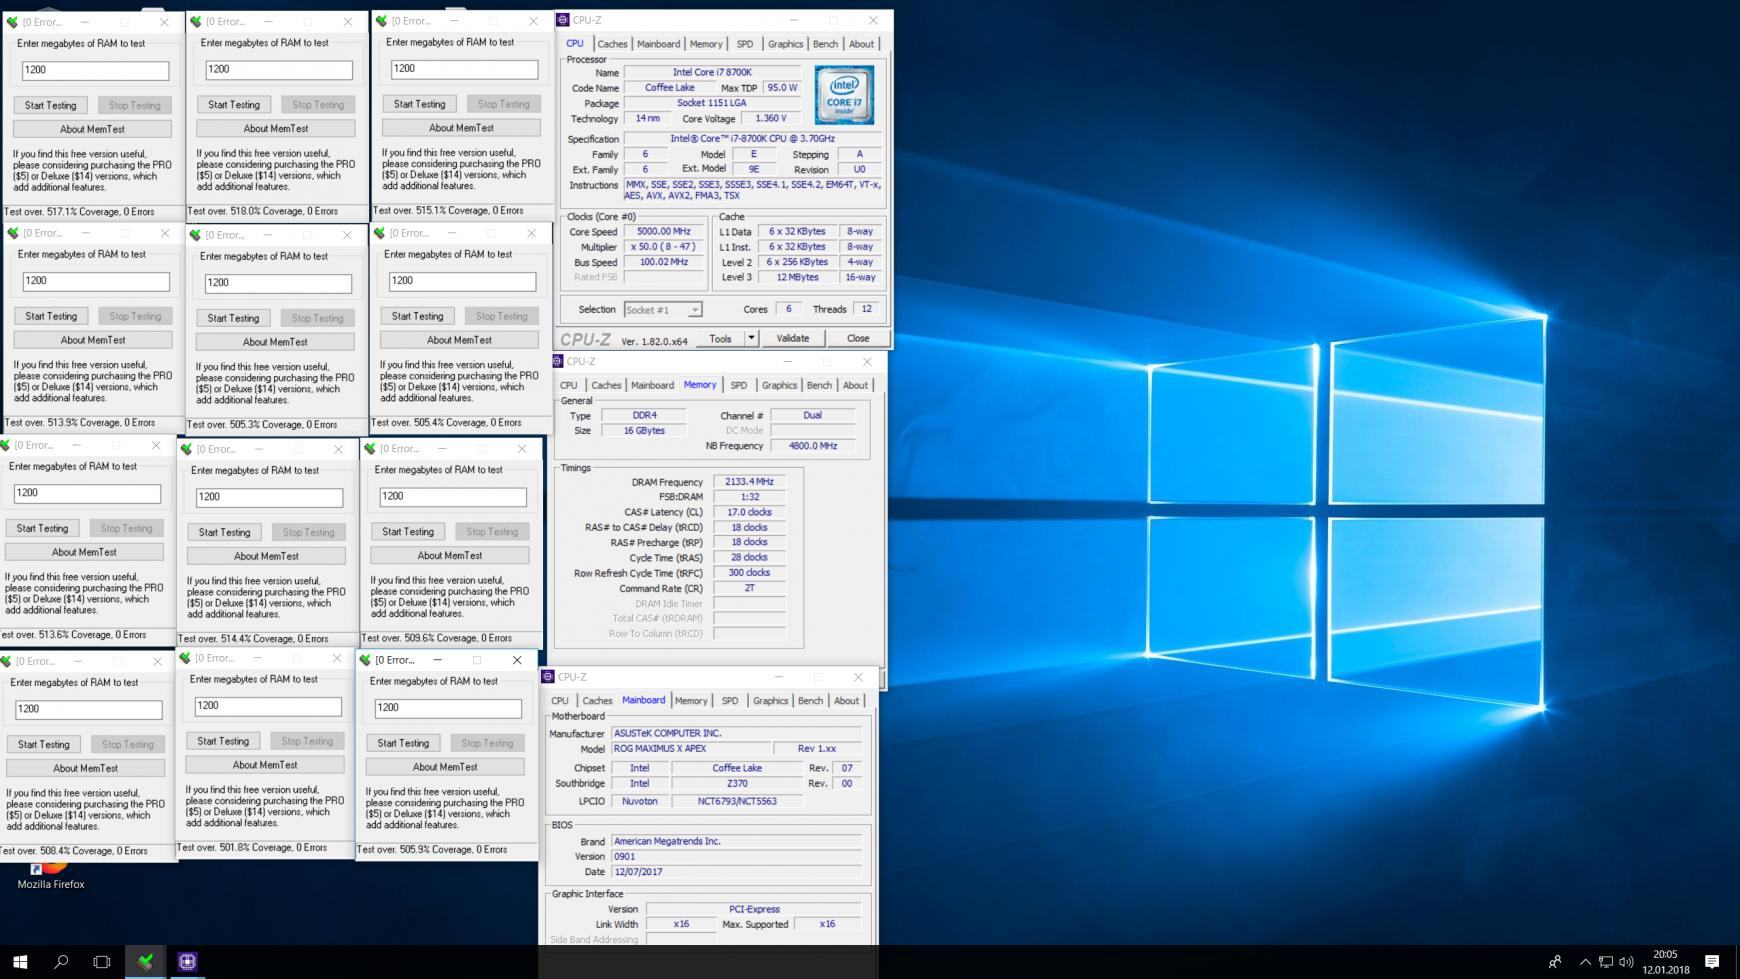The height and width of the screenshot is (979, 1740).
Task: Click RAM megabytes field in 518.0% coverage window
Action: [x=278, y=70]
